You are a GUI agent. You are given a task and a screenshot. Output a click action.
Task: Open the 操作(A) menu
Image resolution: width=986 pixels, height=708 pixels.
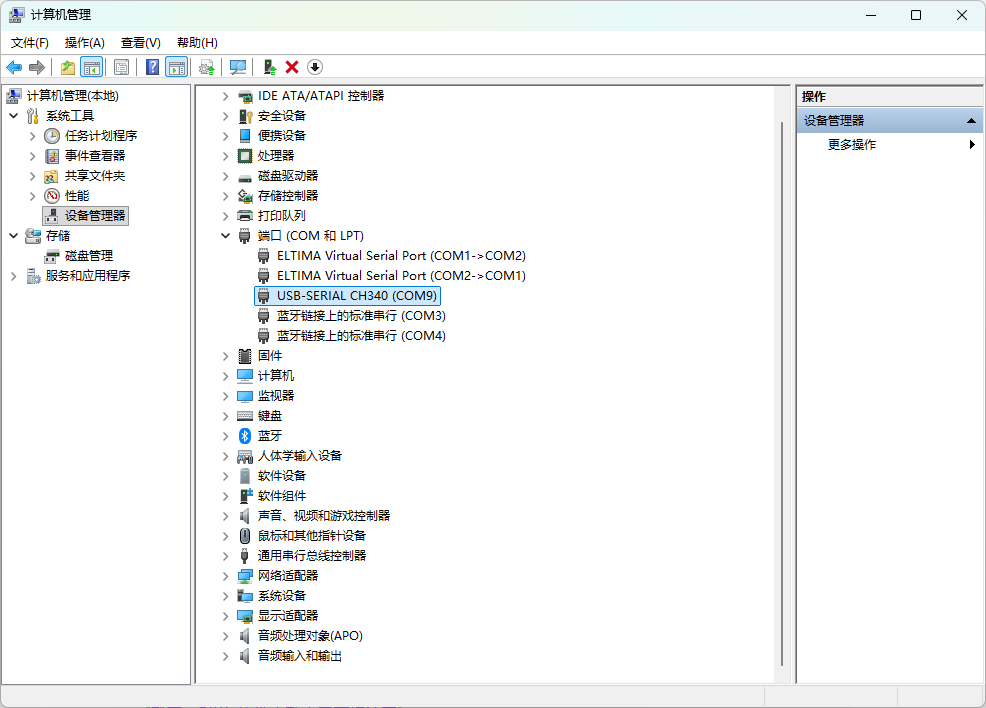84,43
